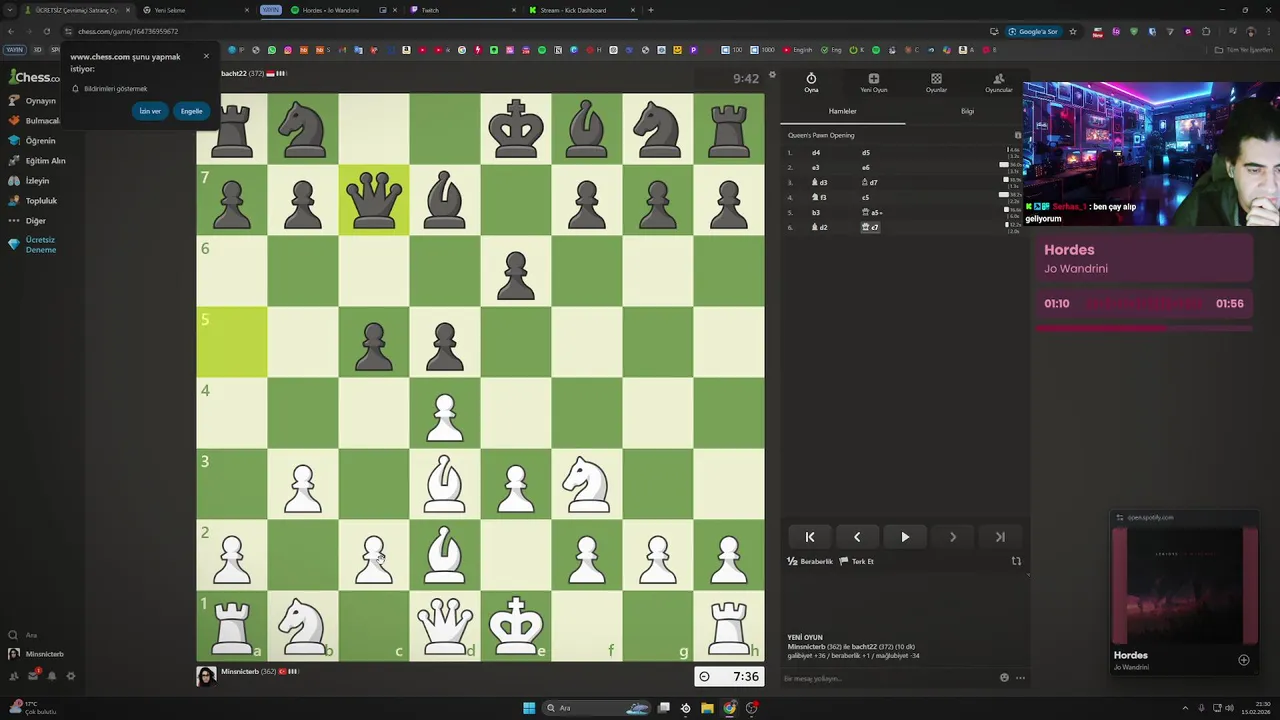1280x720 pixels.
Task: Select the highlighted queen c7 move
Action: [870, 227]
